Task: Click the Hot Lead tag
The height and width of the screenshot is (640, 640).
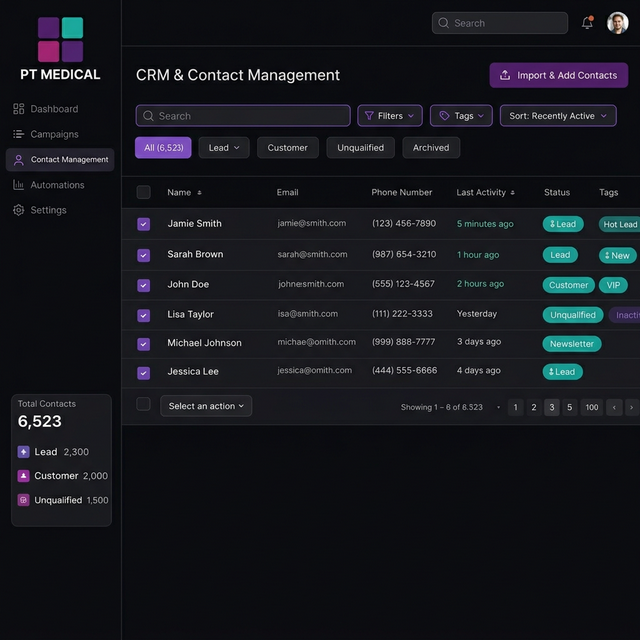Action: pyautogui.click(x=620, y=224)
